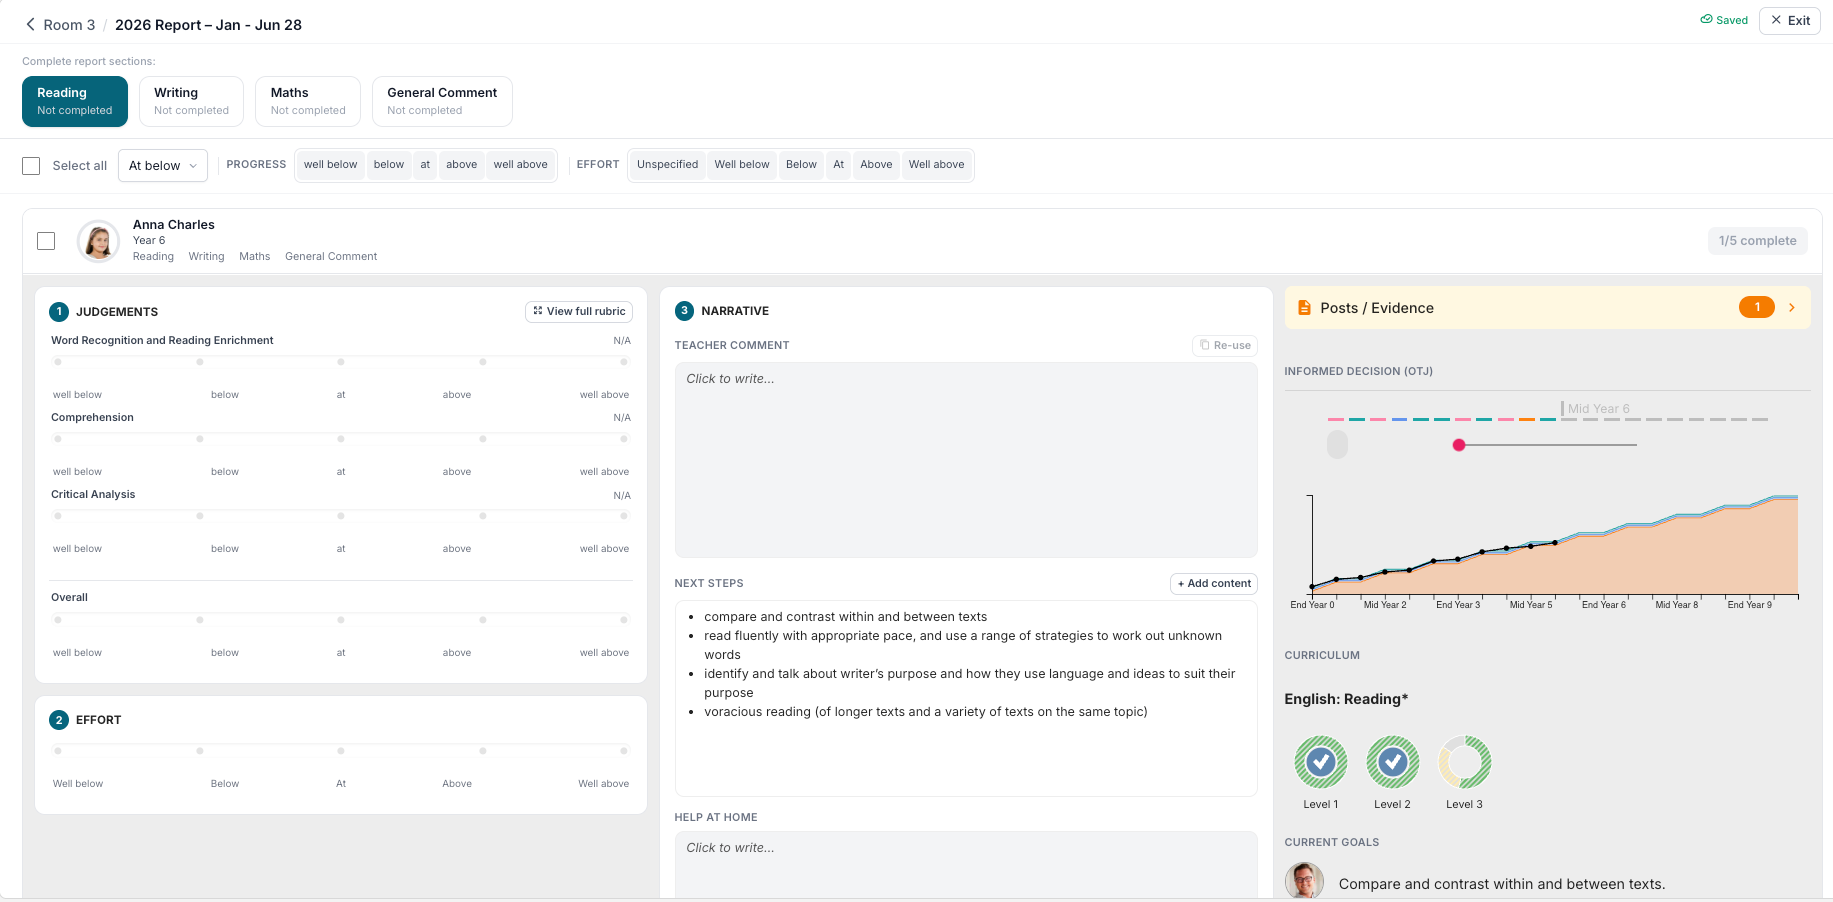1833x902 pixels.
Task: Click the Posts / Evidence document icon
Action: tap(1304, 308)
